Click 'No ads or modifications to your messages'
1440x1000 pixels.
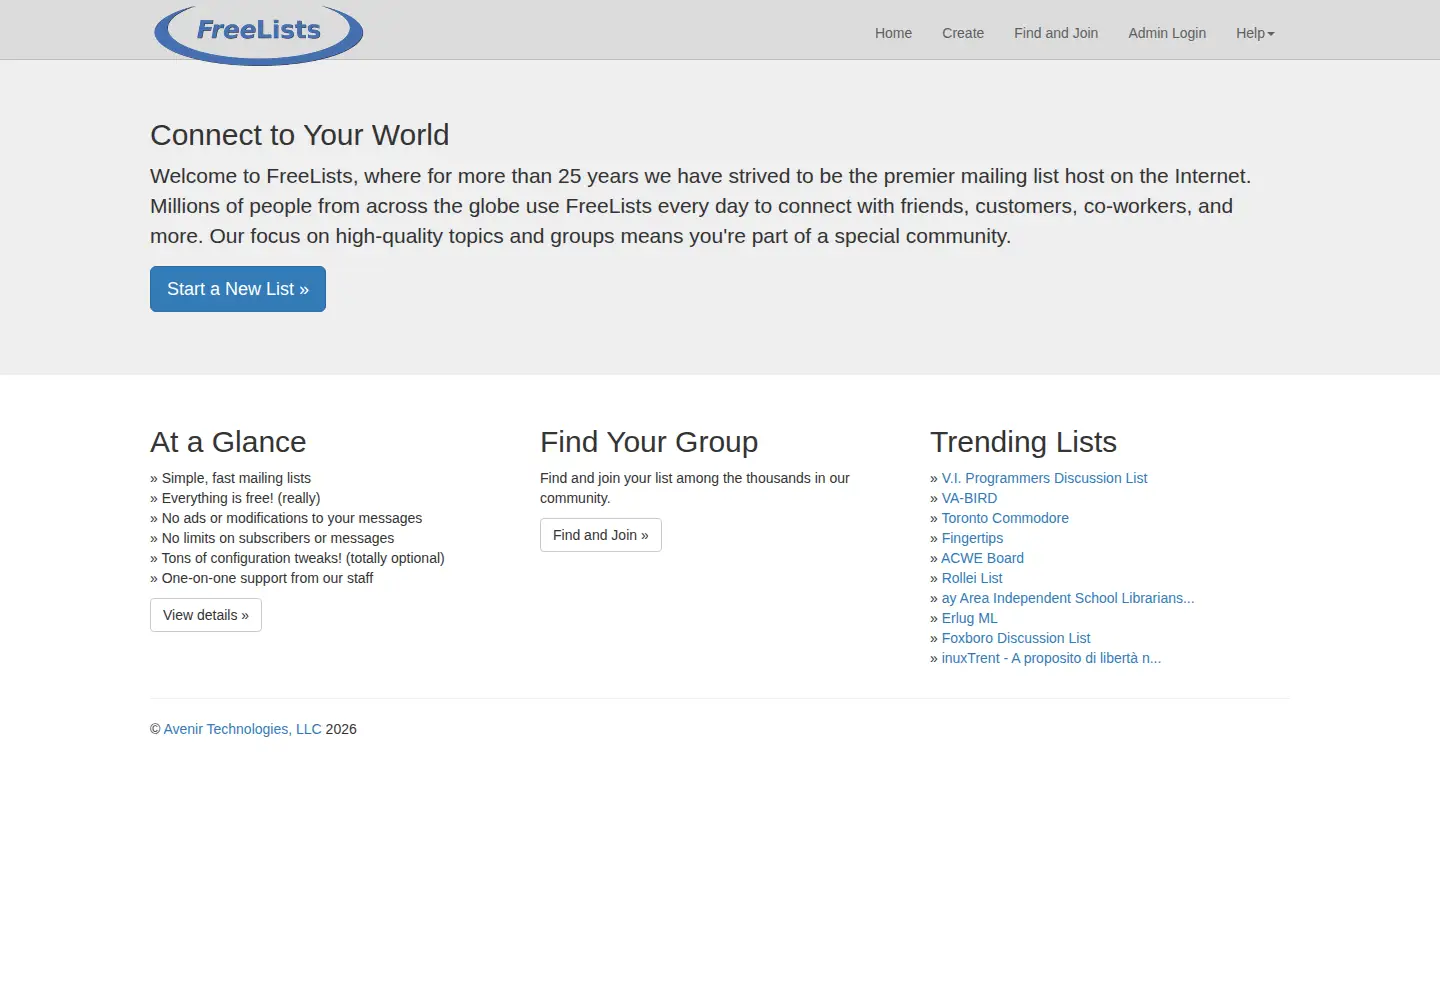coord(292,518)
